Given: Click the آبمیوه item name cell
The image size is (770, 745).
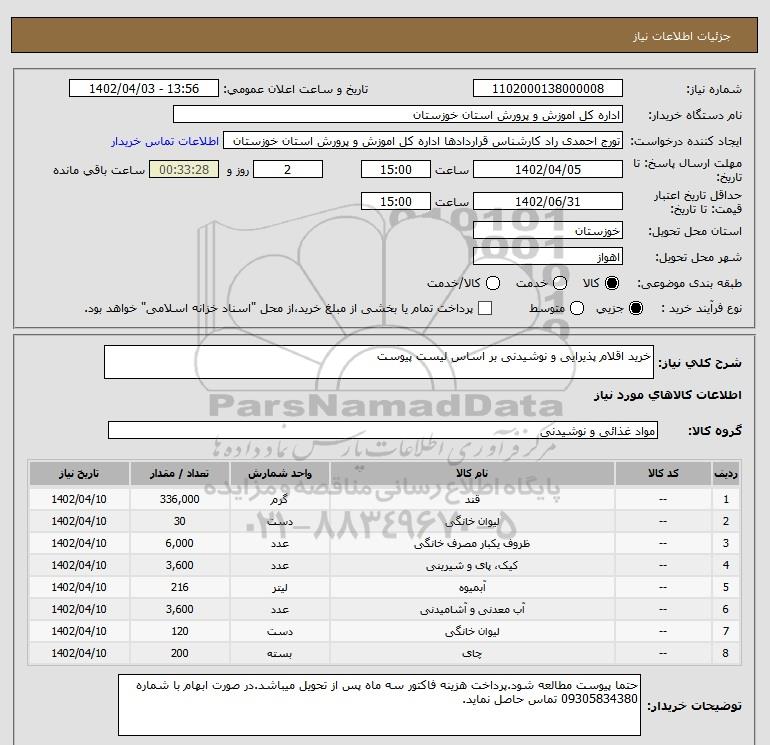Looking at the screenshot, I should [x=472, y=587].
